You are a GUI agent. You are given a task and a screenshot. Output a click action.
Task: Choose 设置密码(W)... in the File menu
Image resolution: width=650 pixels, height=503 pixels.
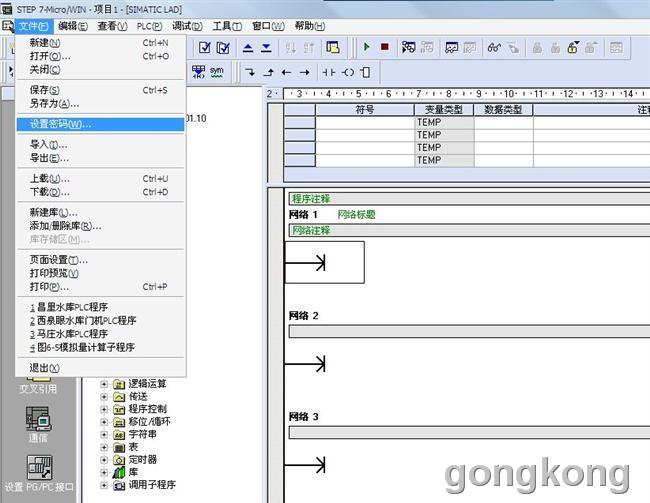(100, 124)
